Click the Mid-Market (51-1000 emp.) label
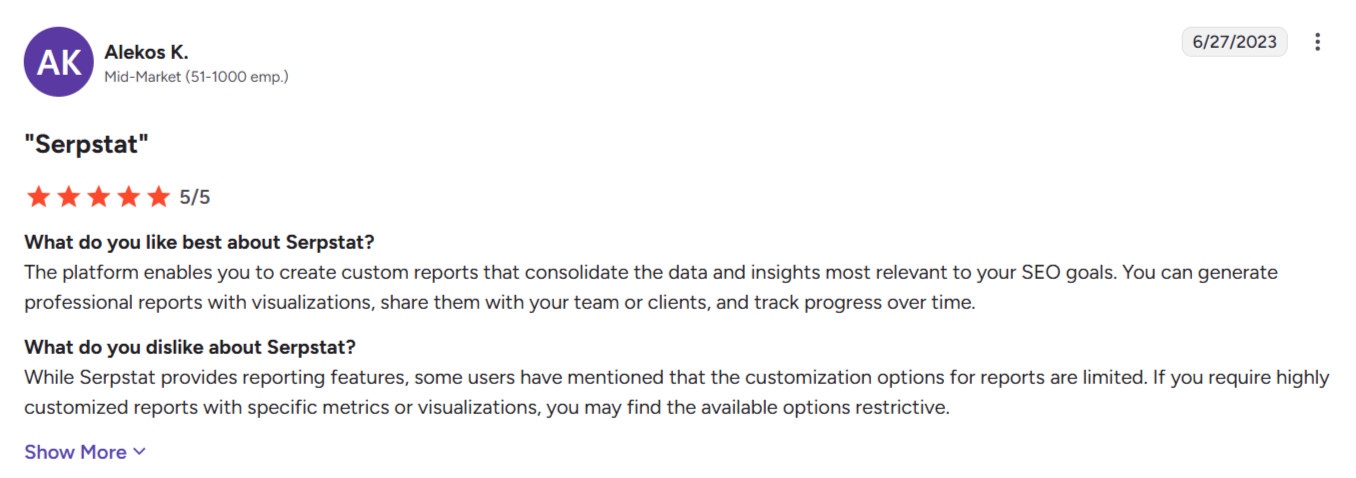This screenshot has height=478, width=1356. [196, 76]
